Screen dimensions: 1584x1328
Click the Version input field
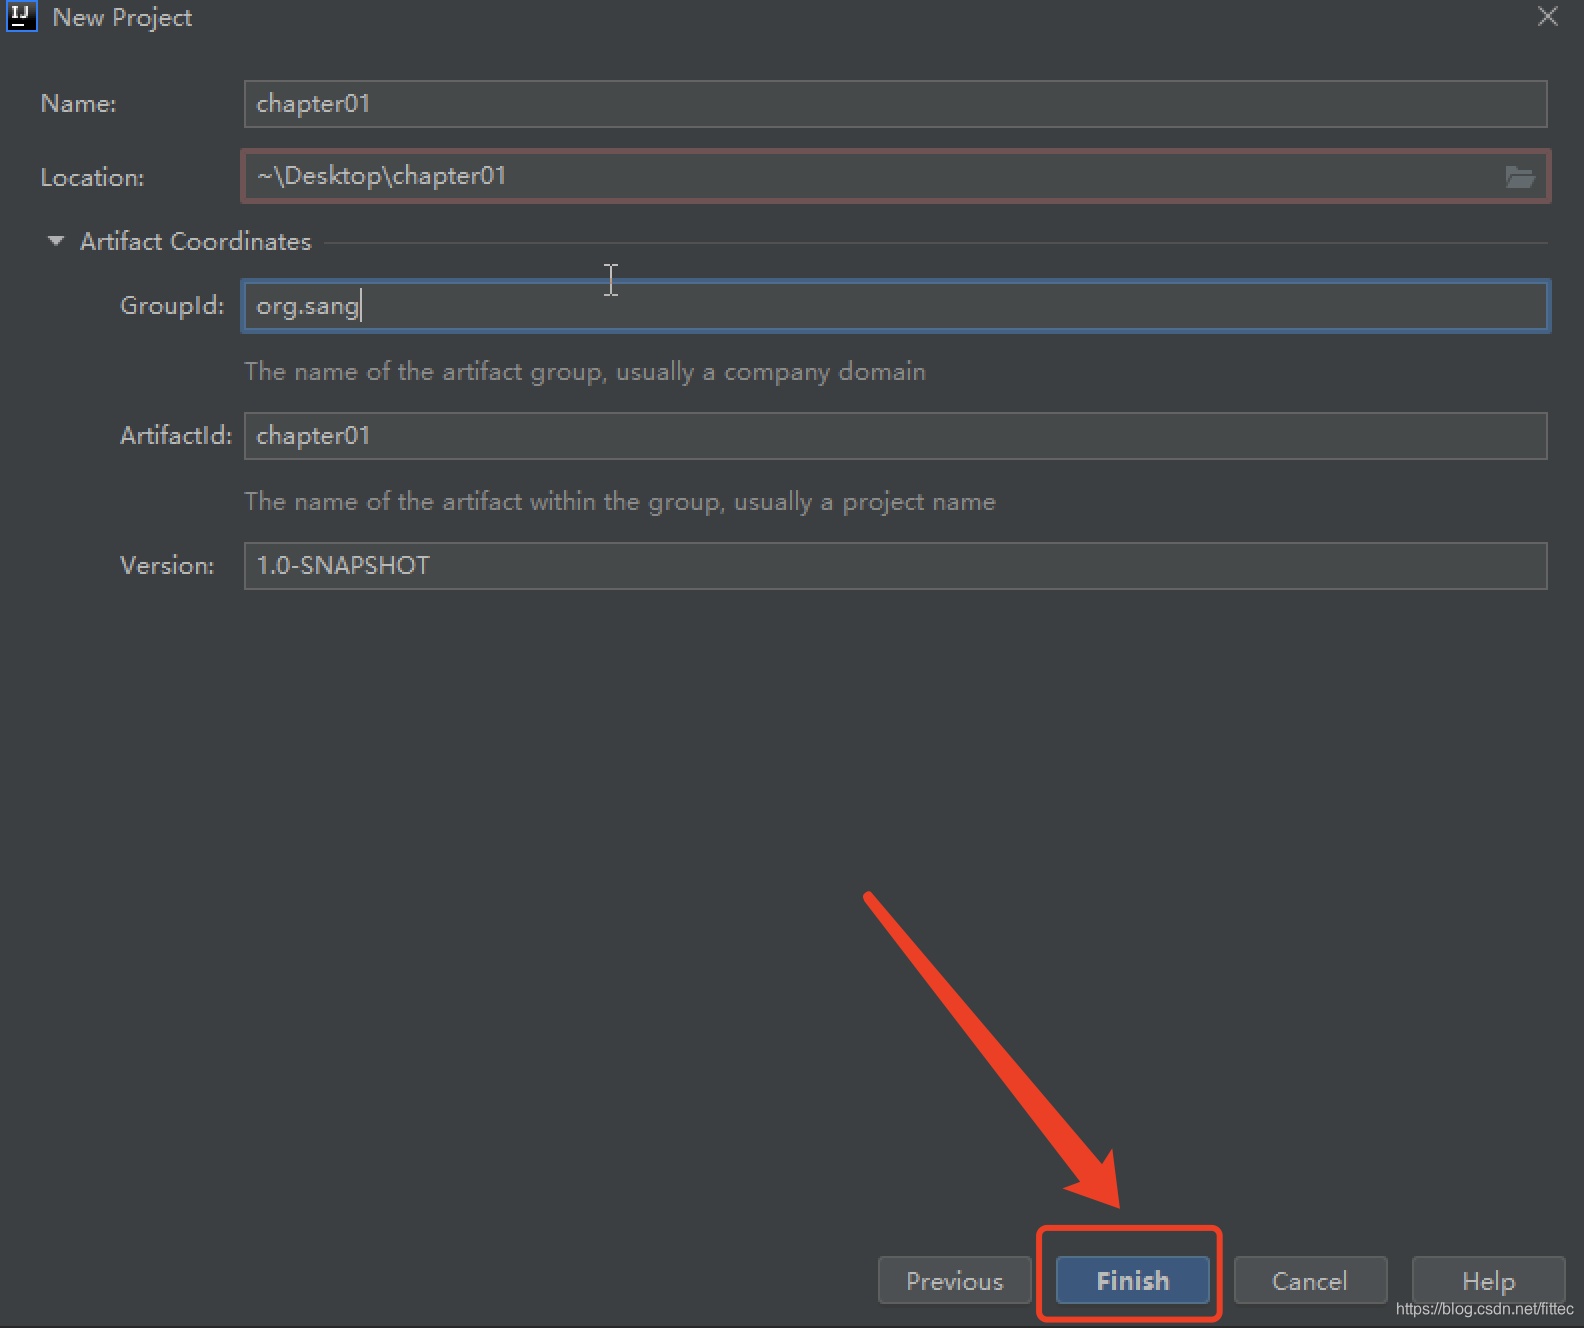click(x=895, y=566)
